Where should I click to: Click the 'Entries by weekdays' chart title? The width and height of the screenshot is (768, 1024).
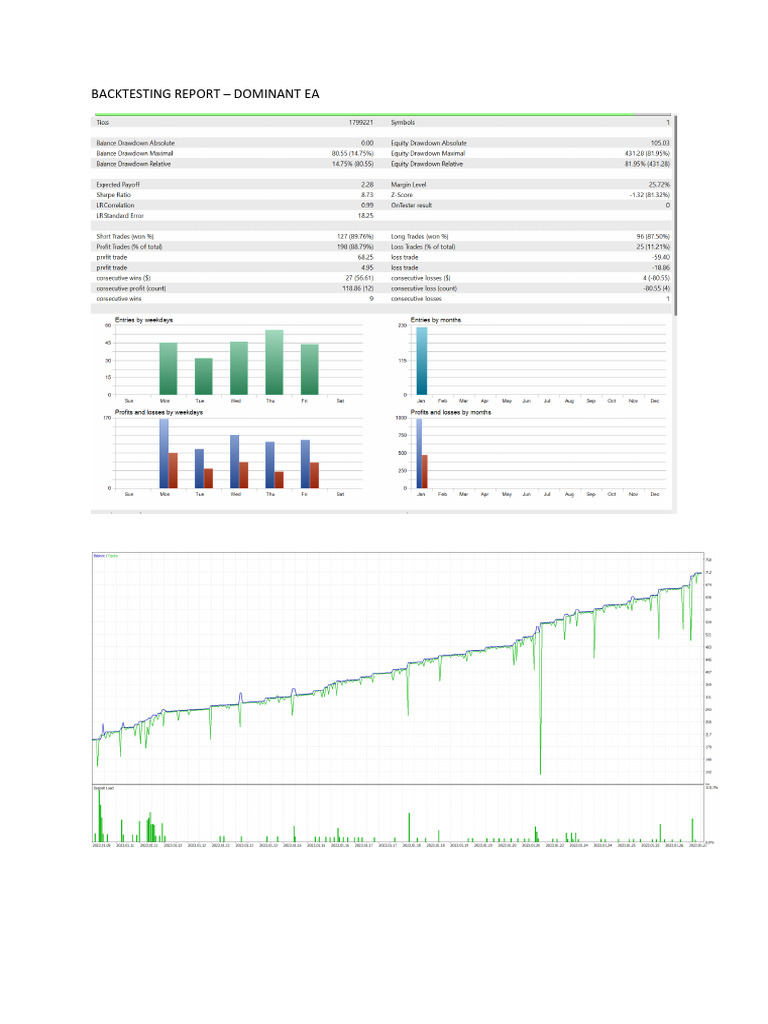pos(144,320)
